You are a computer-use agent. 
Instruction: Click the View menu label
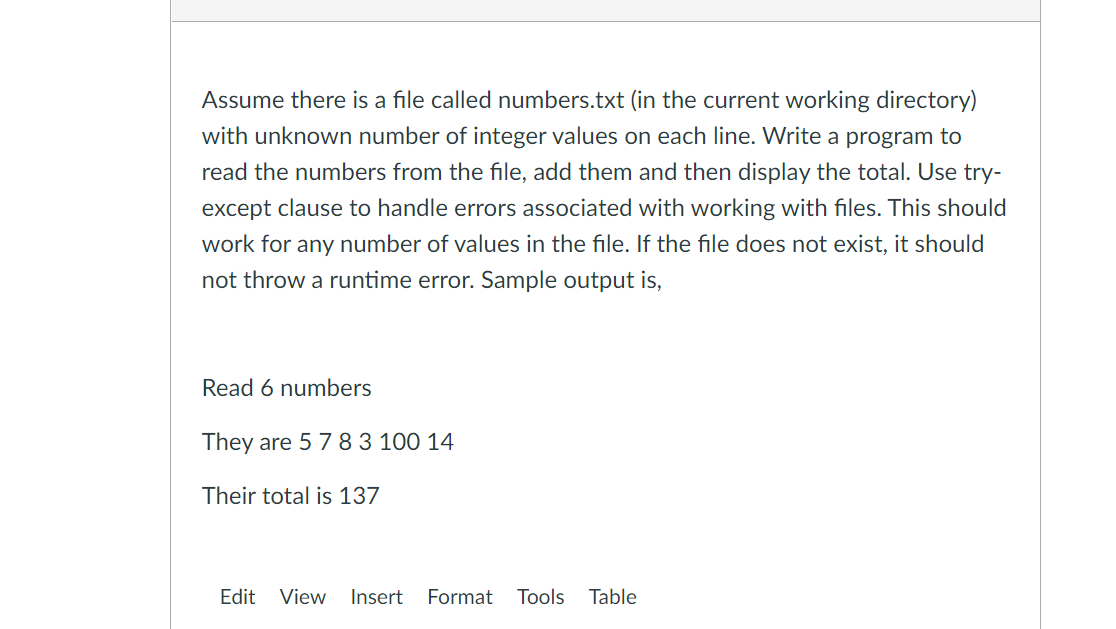click(302, 596)
